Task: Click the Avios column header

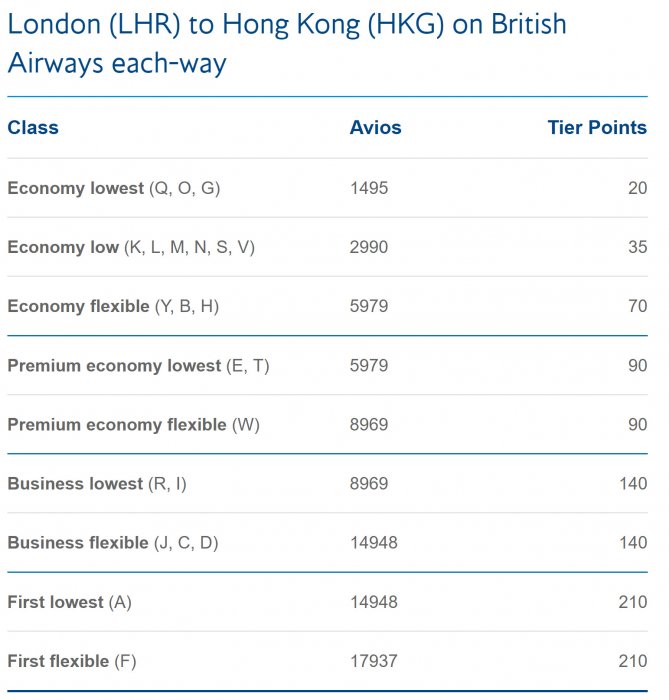Action: click(x=375, y=128)
